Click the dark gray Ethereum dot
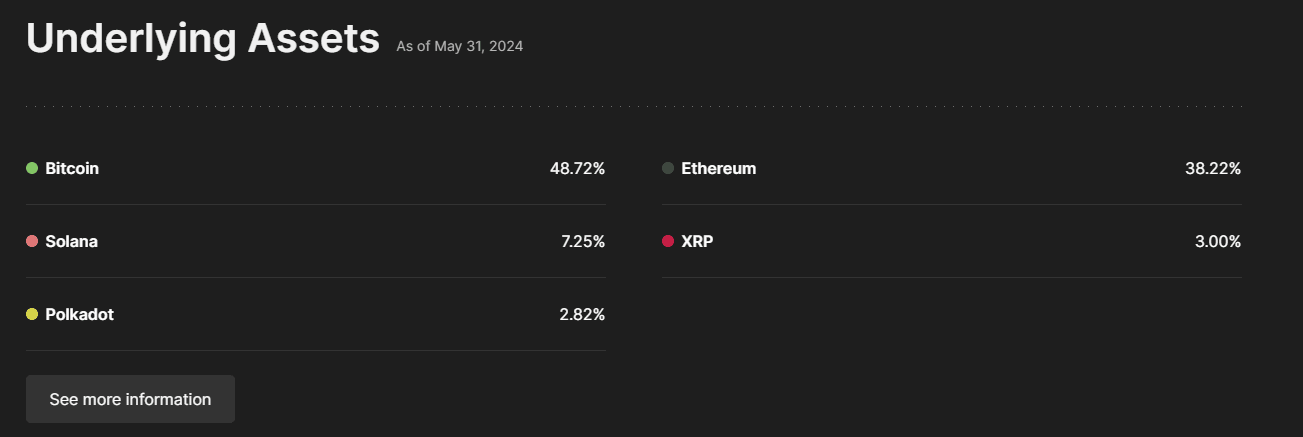 pyautogui.click(x=668, y=168)
